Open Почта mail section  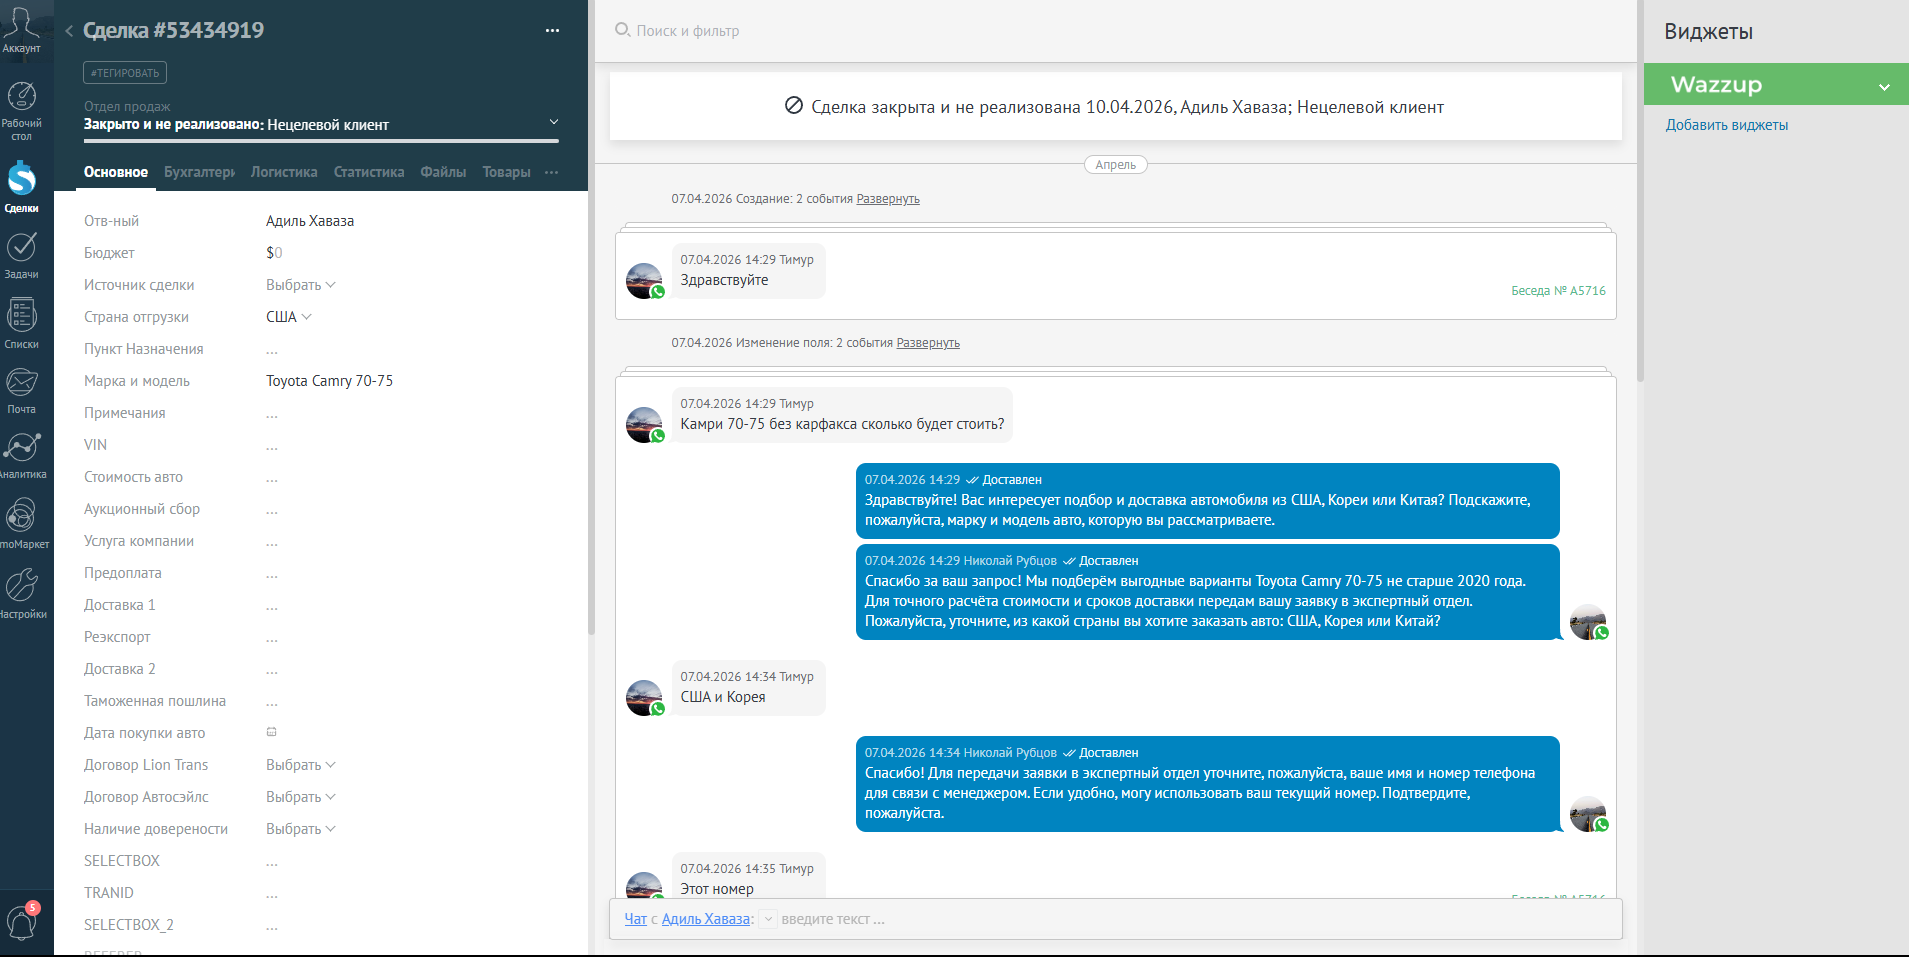point(21,390)
